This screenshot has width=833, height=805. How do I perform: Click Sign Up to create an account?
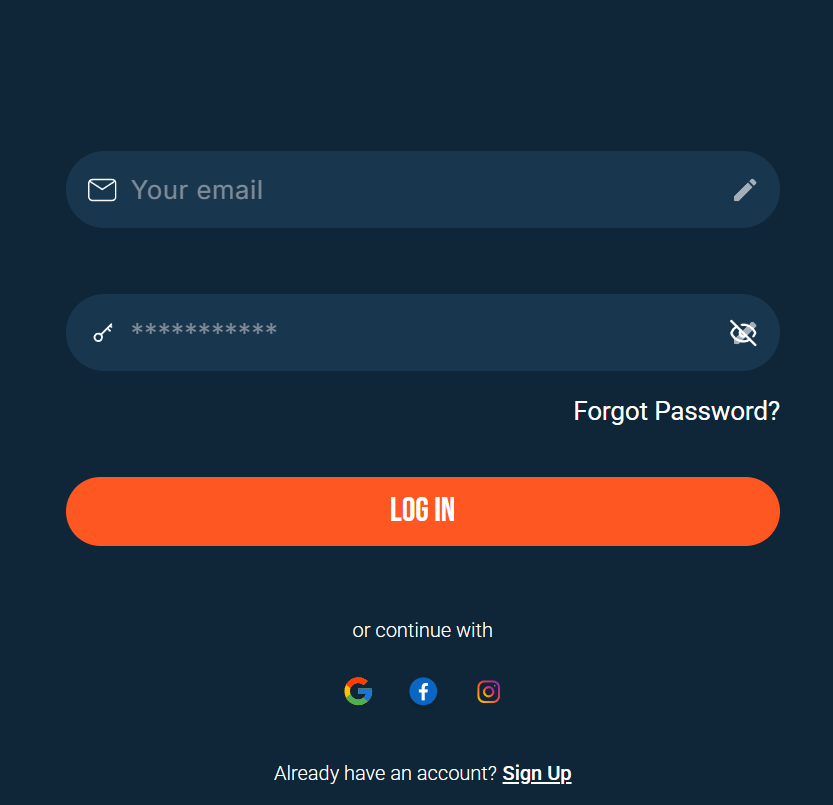coord(537,772)
